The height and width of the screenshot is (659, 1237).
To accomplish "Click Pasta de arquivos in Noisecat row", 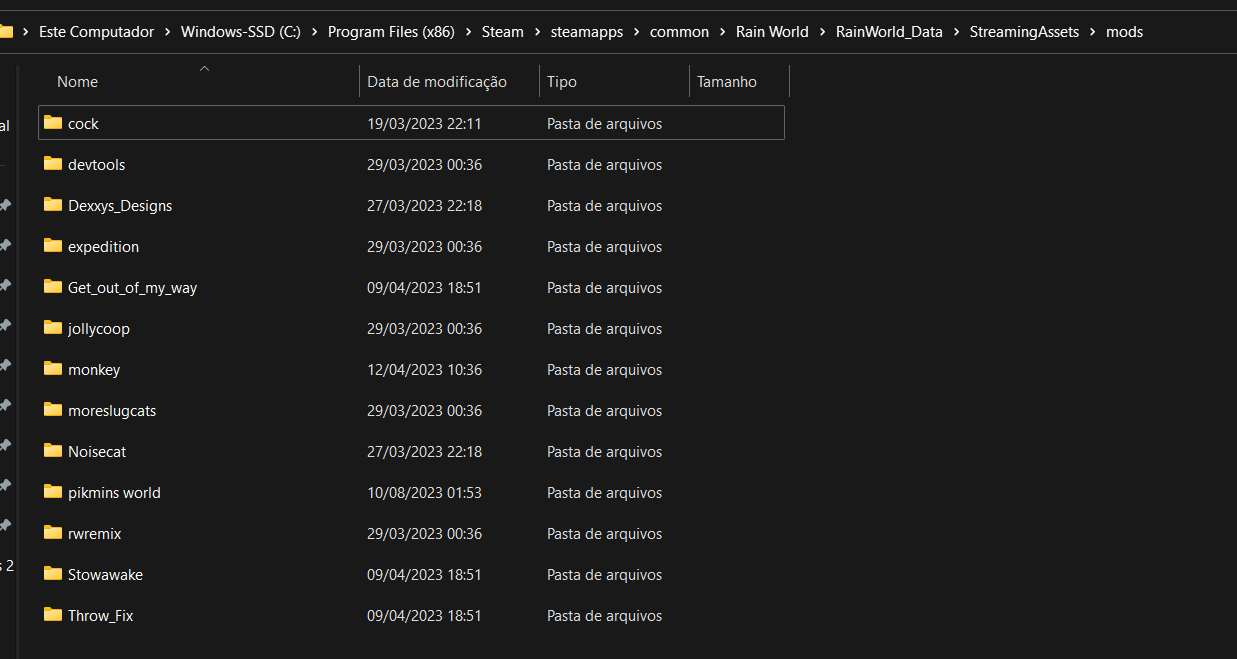I will [604, 452].
